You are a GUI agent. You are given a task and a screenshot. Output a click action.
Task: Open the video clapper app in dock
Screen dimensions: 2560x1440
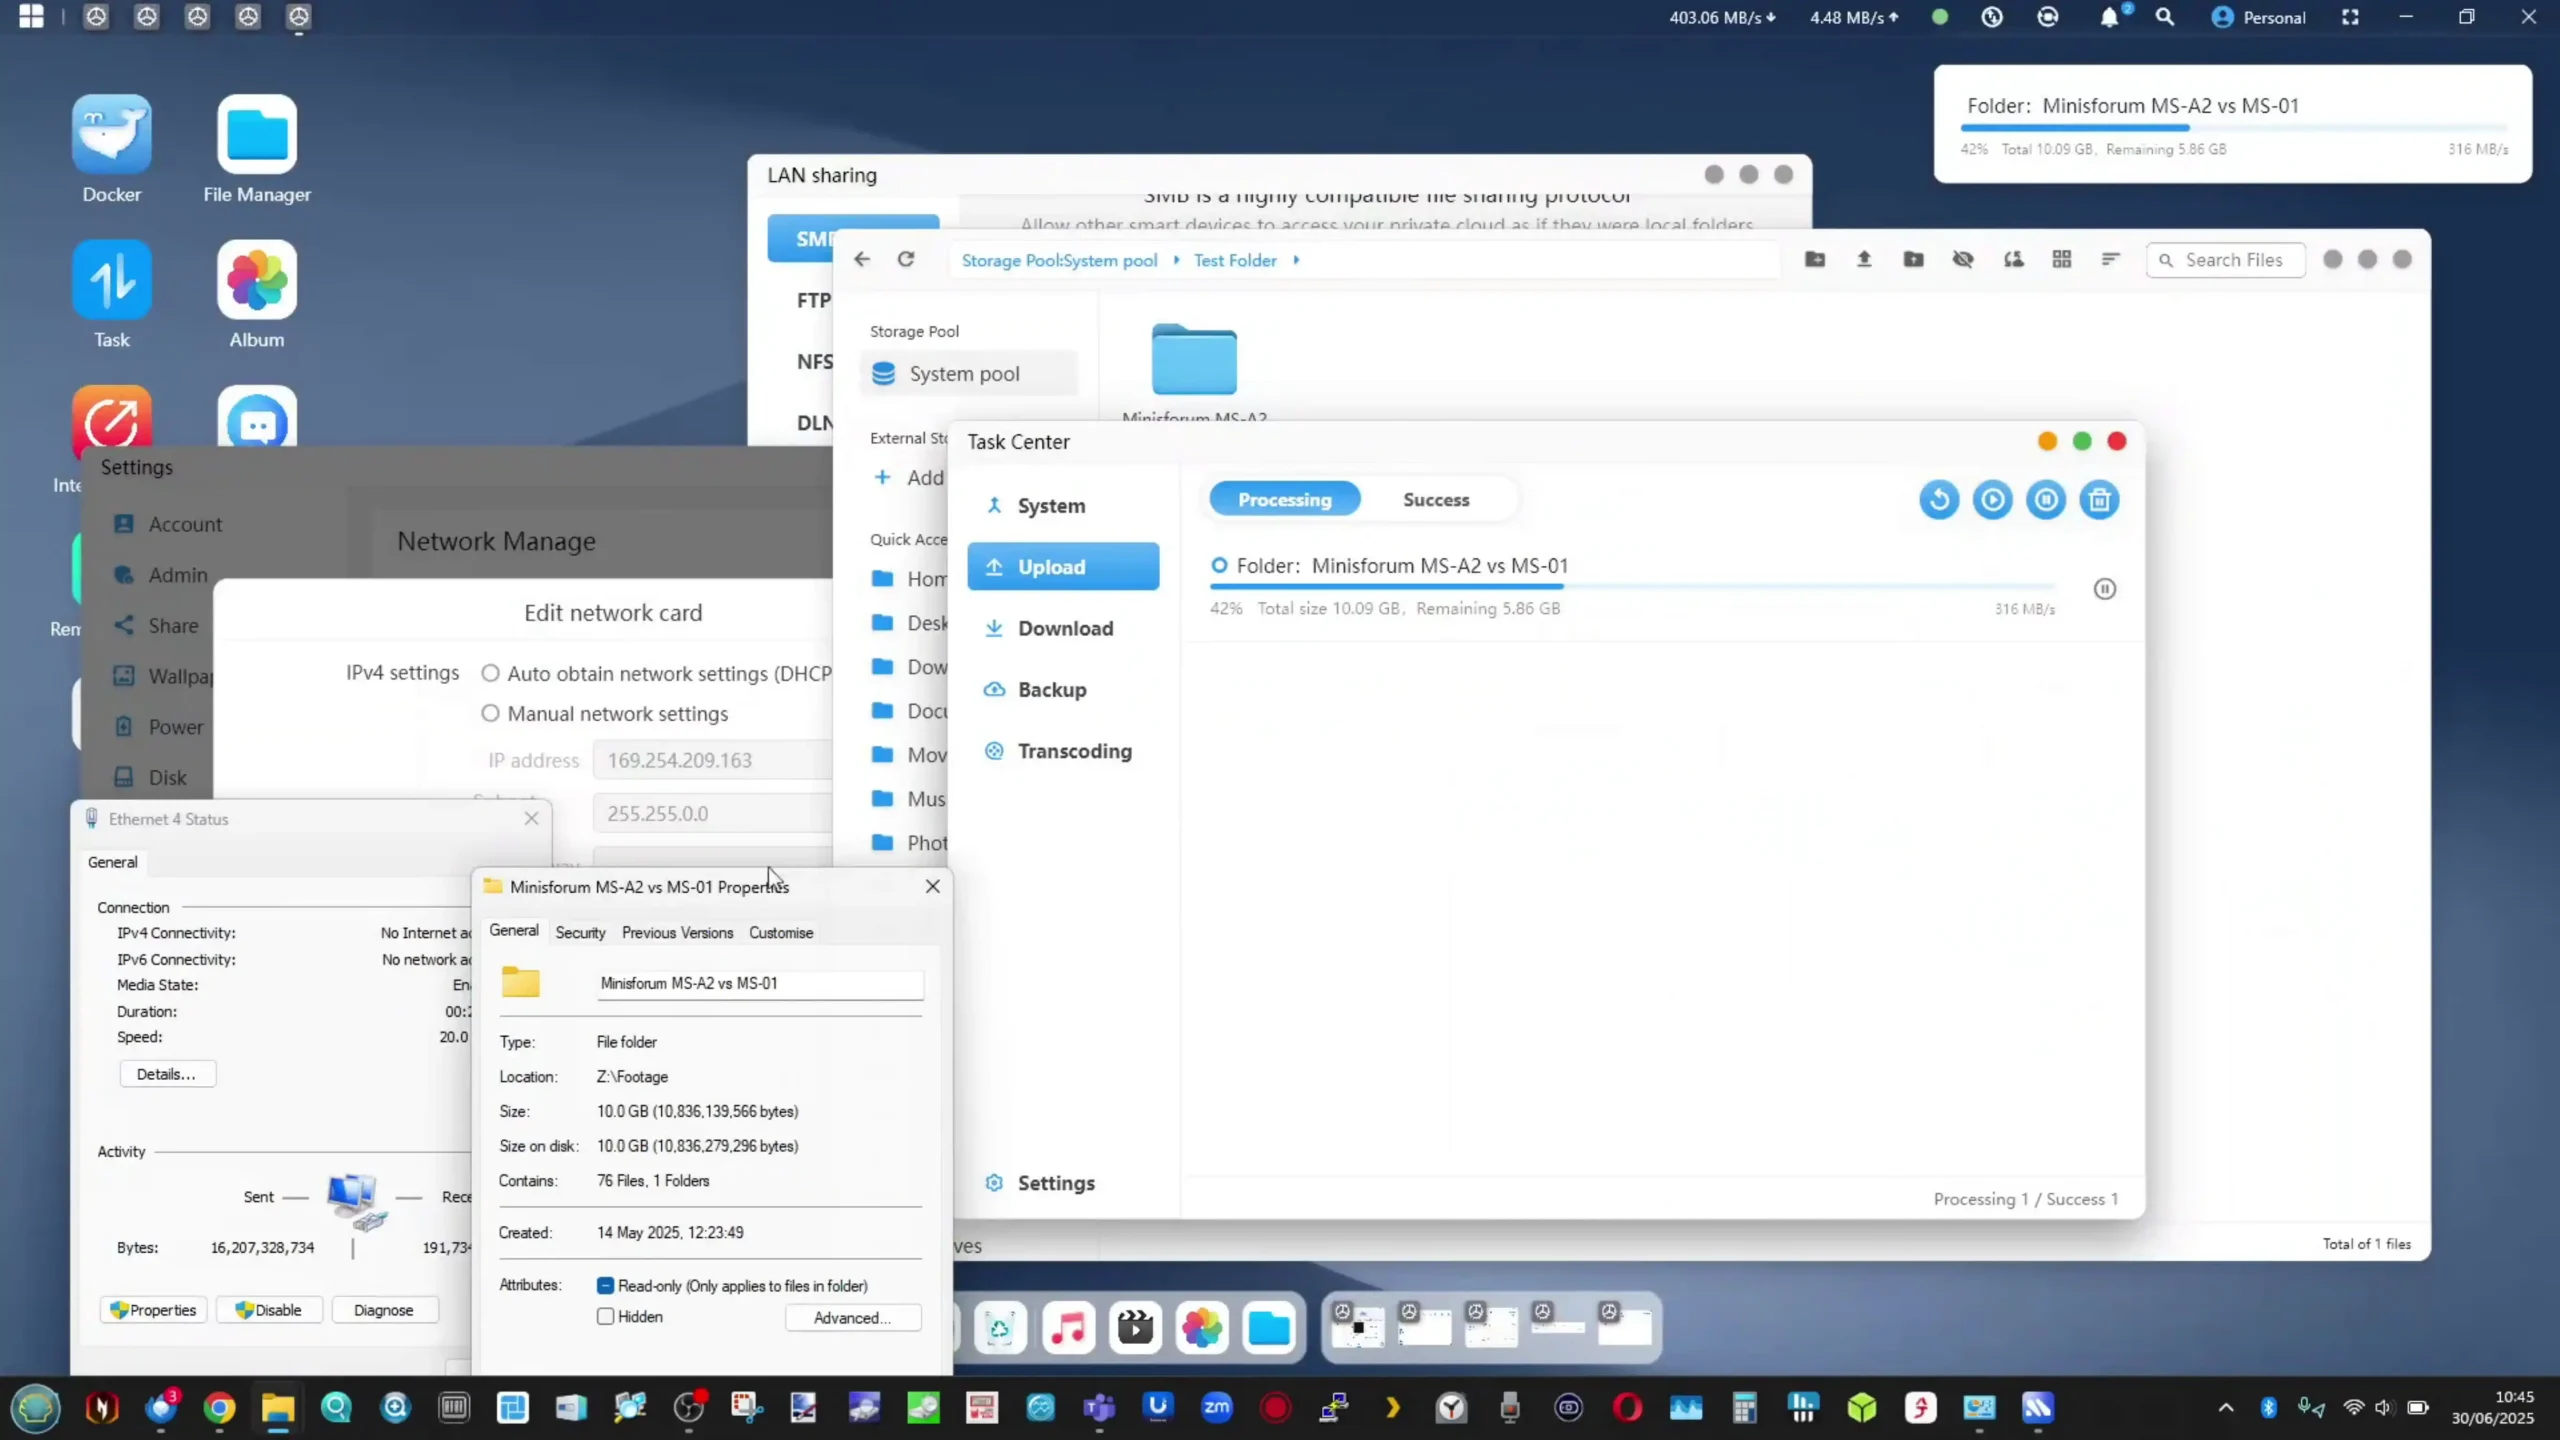(1135, 1328)
